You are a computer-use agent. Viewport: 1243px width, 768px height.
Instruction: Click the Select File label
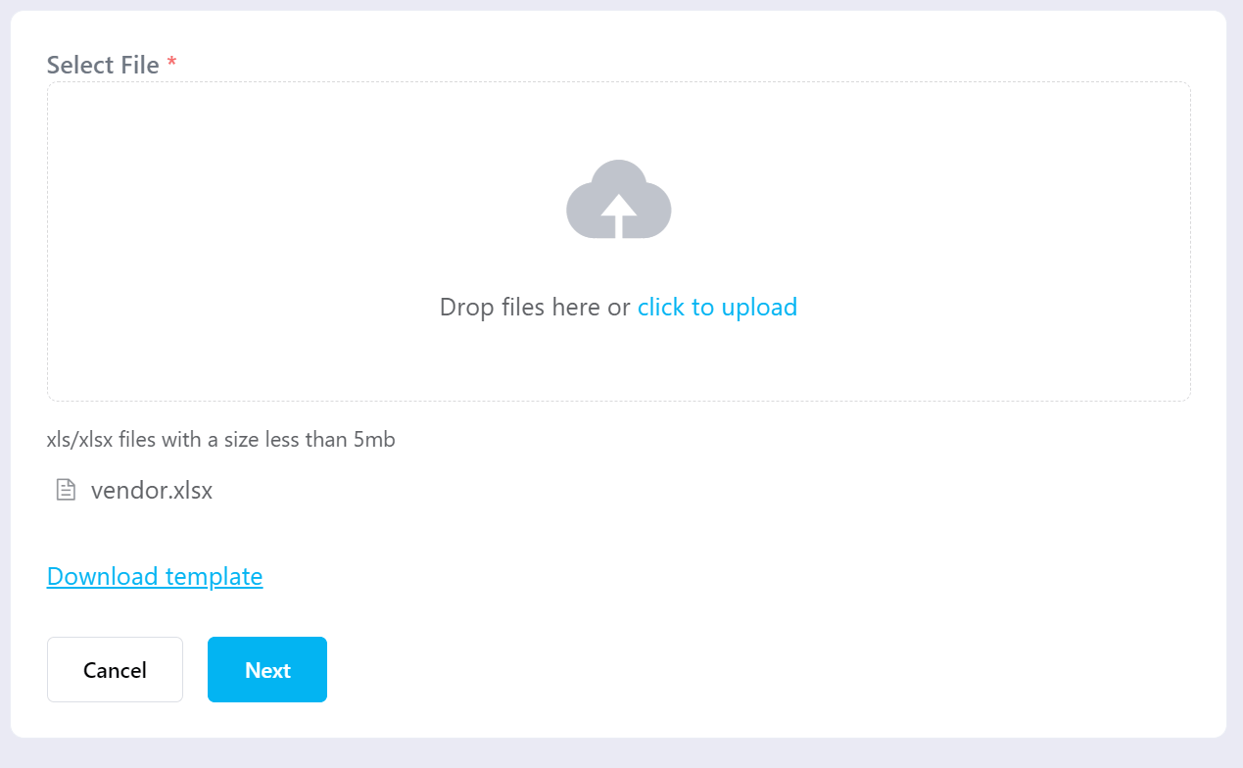pos(103,65)
